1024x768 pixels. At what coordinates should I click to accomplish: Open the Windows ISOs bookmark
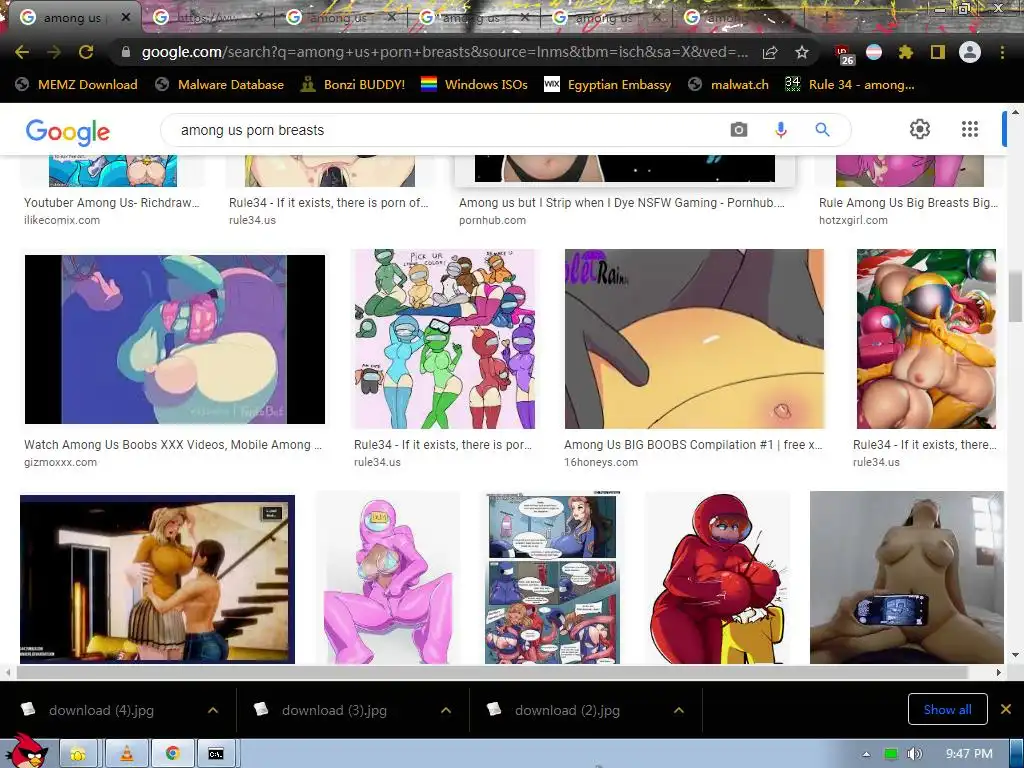point(474,84)
